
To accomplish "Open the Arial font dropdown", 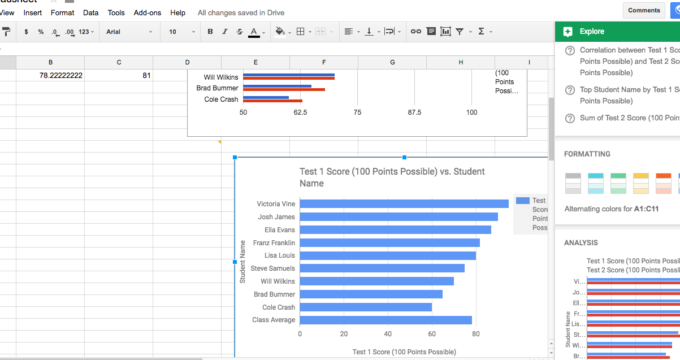I will click(x=129, y=32).
